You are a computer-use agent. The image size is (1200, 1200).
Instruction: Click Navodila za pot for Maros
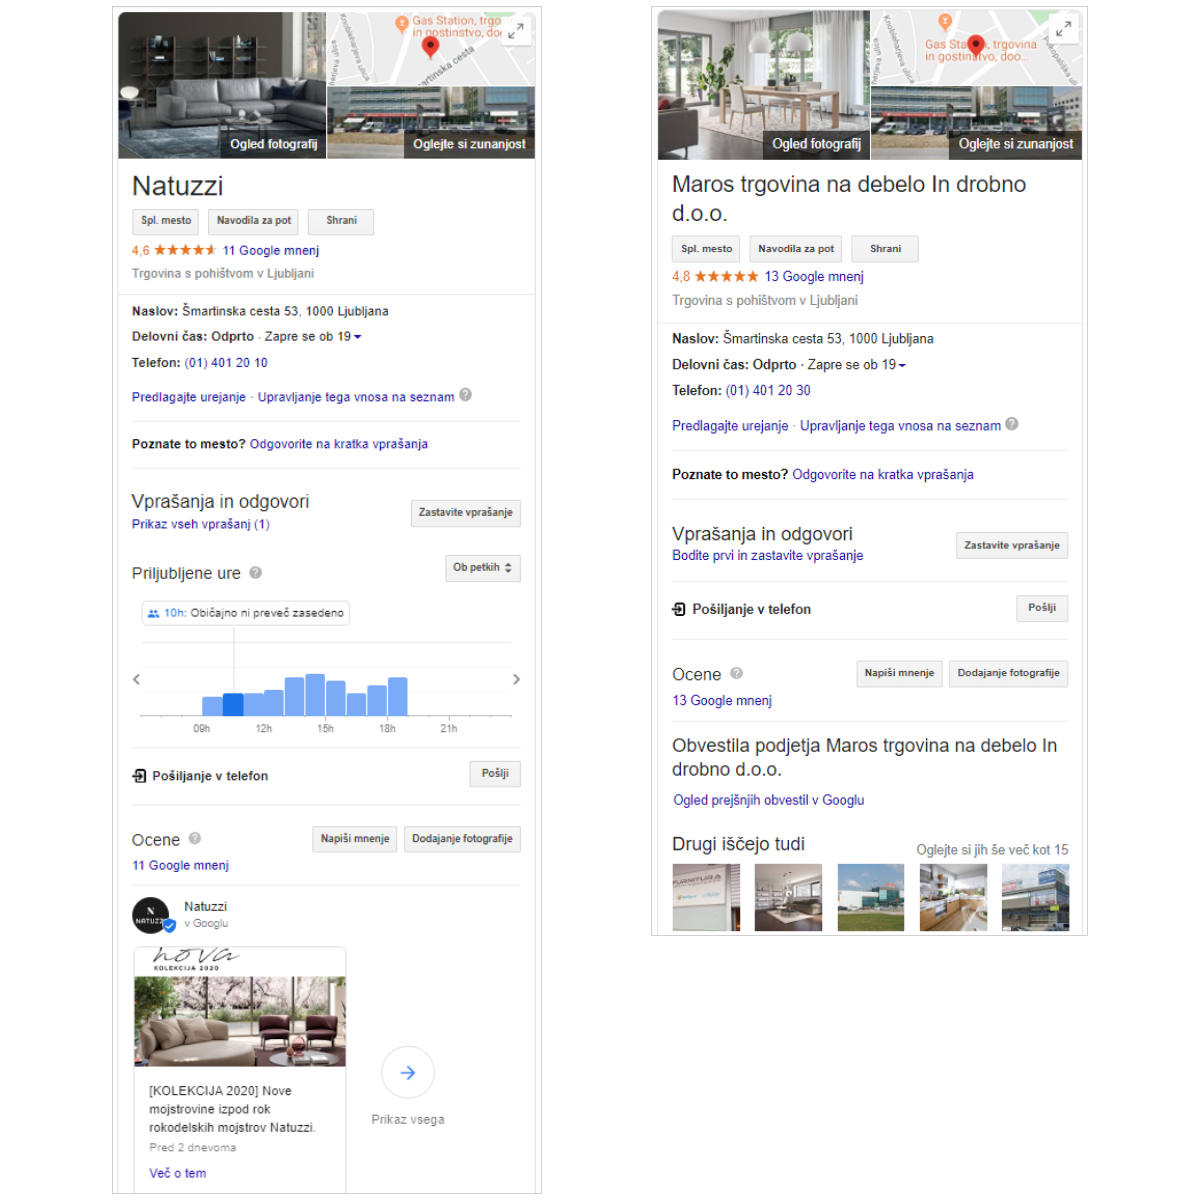coord(795,249)
